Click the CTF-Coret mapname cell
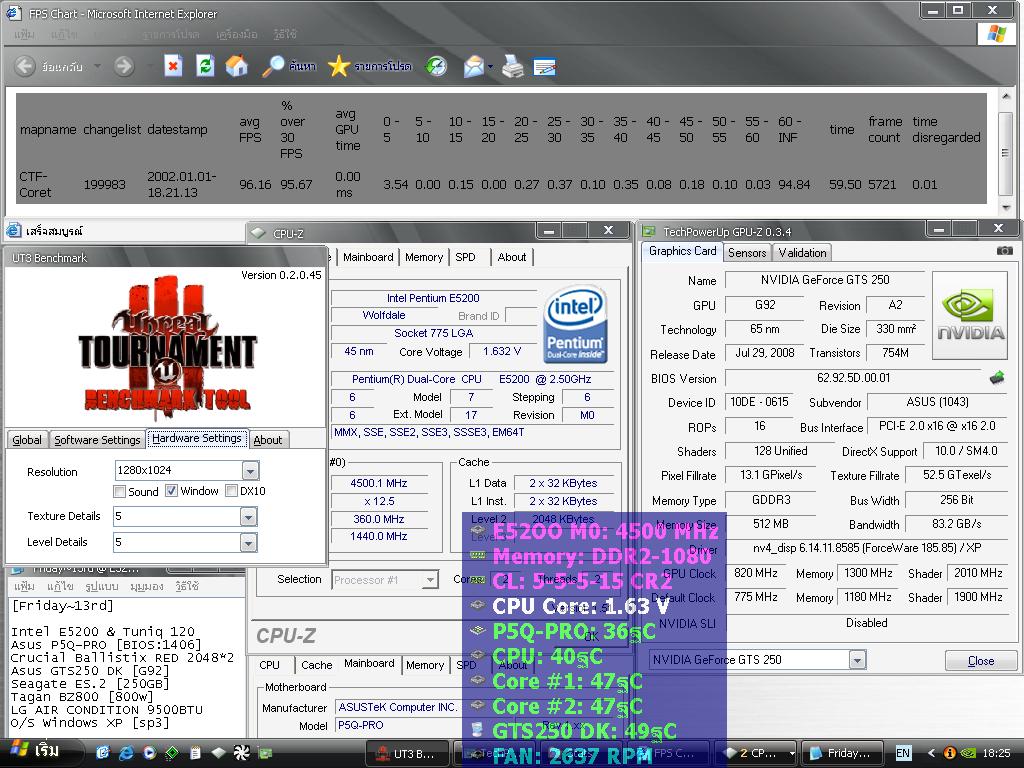This screenshot has width=1024, height=768. tap(35, 184)
